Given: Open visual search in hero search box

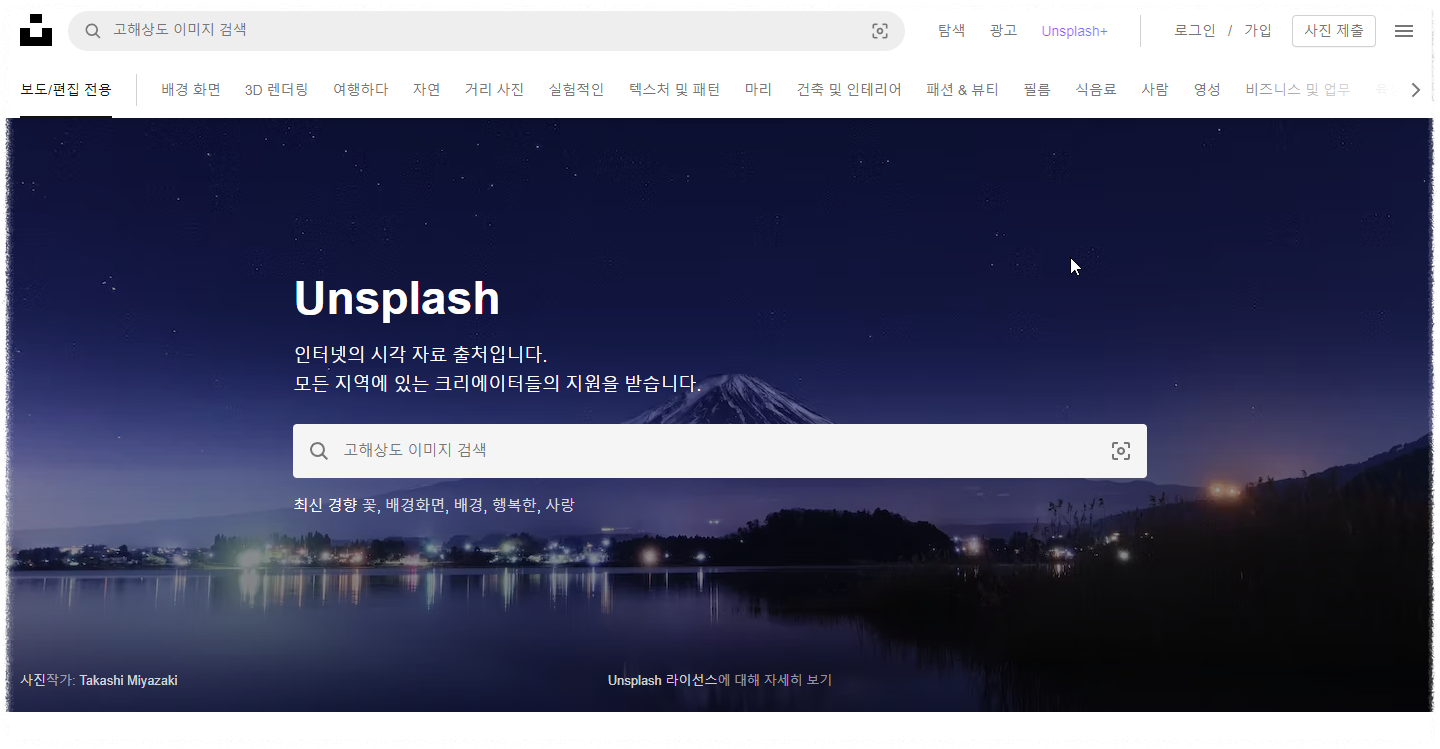Looking at the screenshot, I should [1121, 451].
